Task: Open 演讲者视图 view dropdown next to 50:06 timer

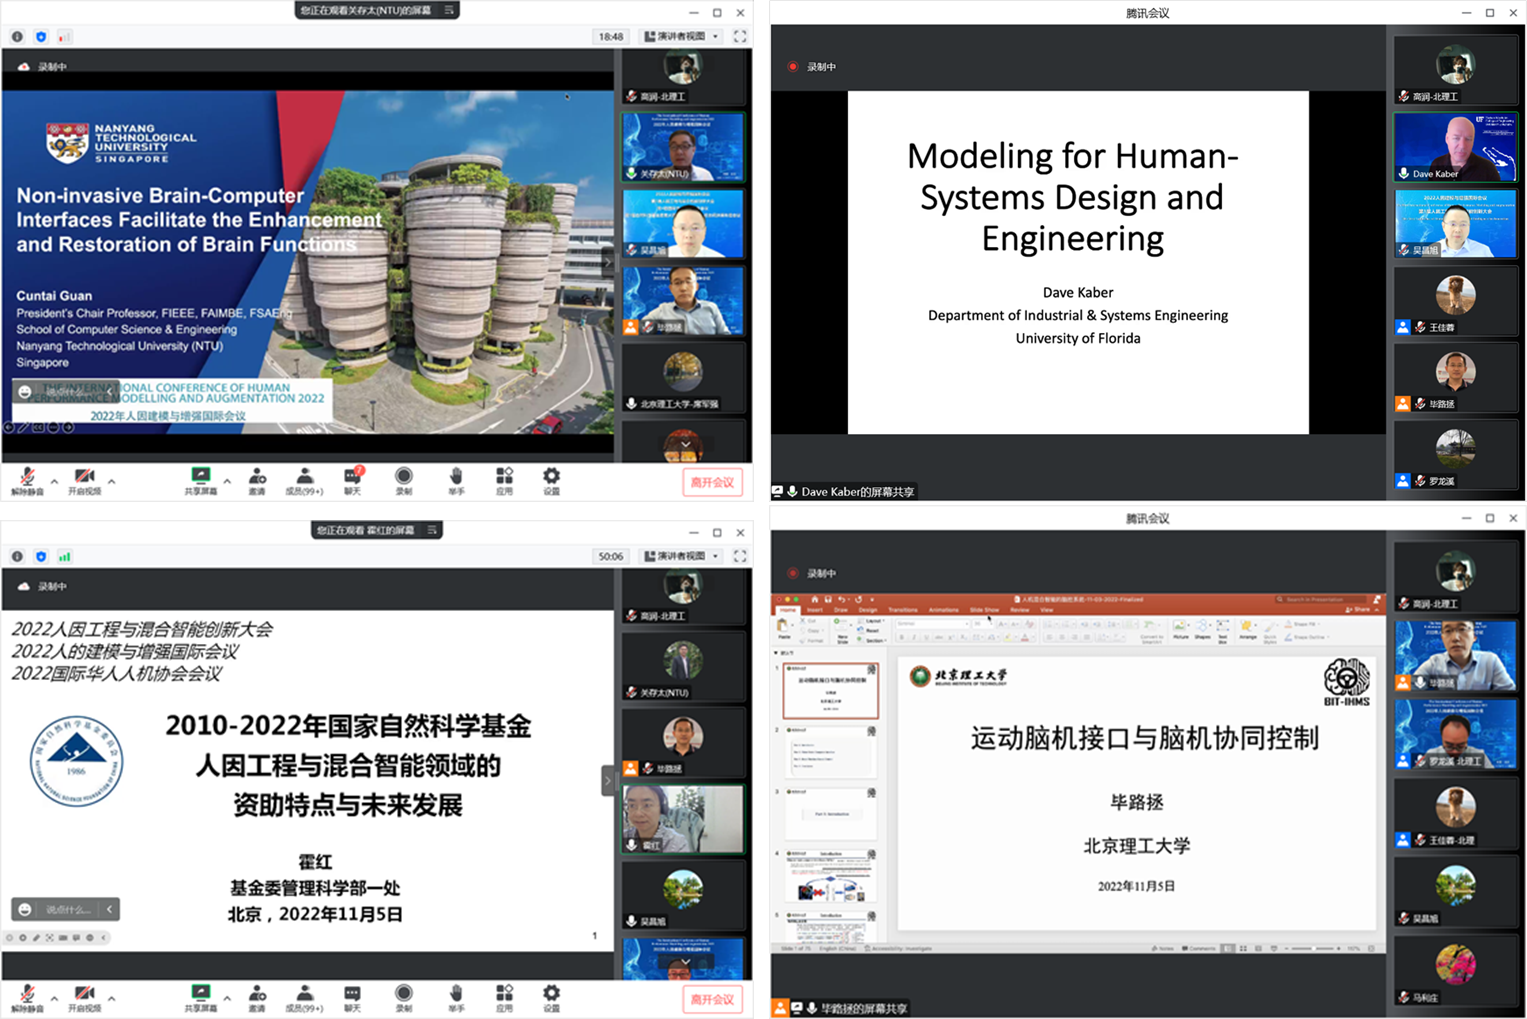Action: tap(682, 556)
